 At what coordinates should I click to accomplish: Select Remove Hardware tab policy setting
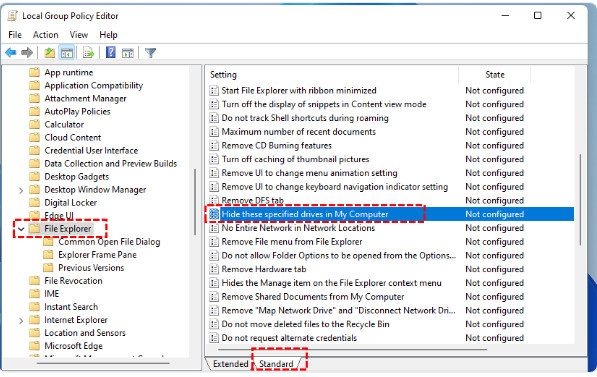(x=263, y=269)
